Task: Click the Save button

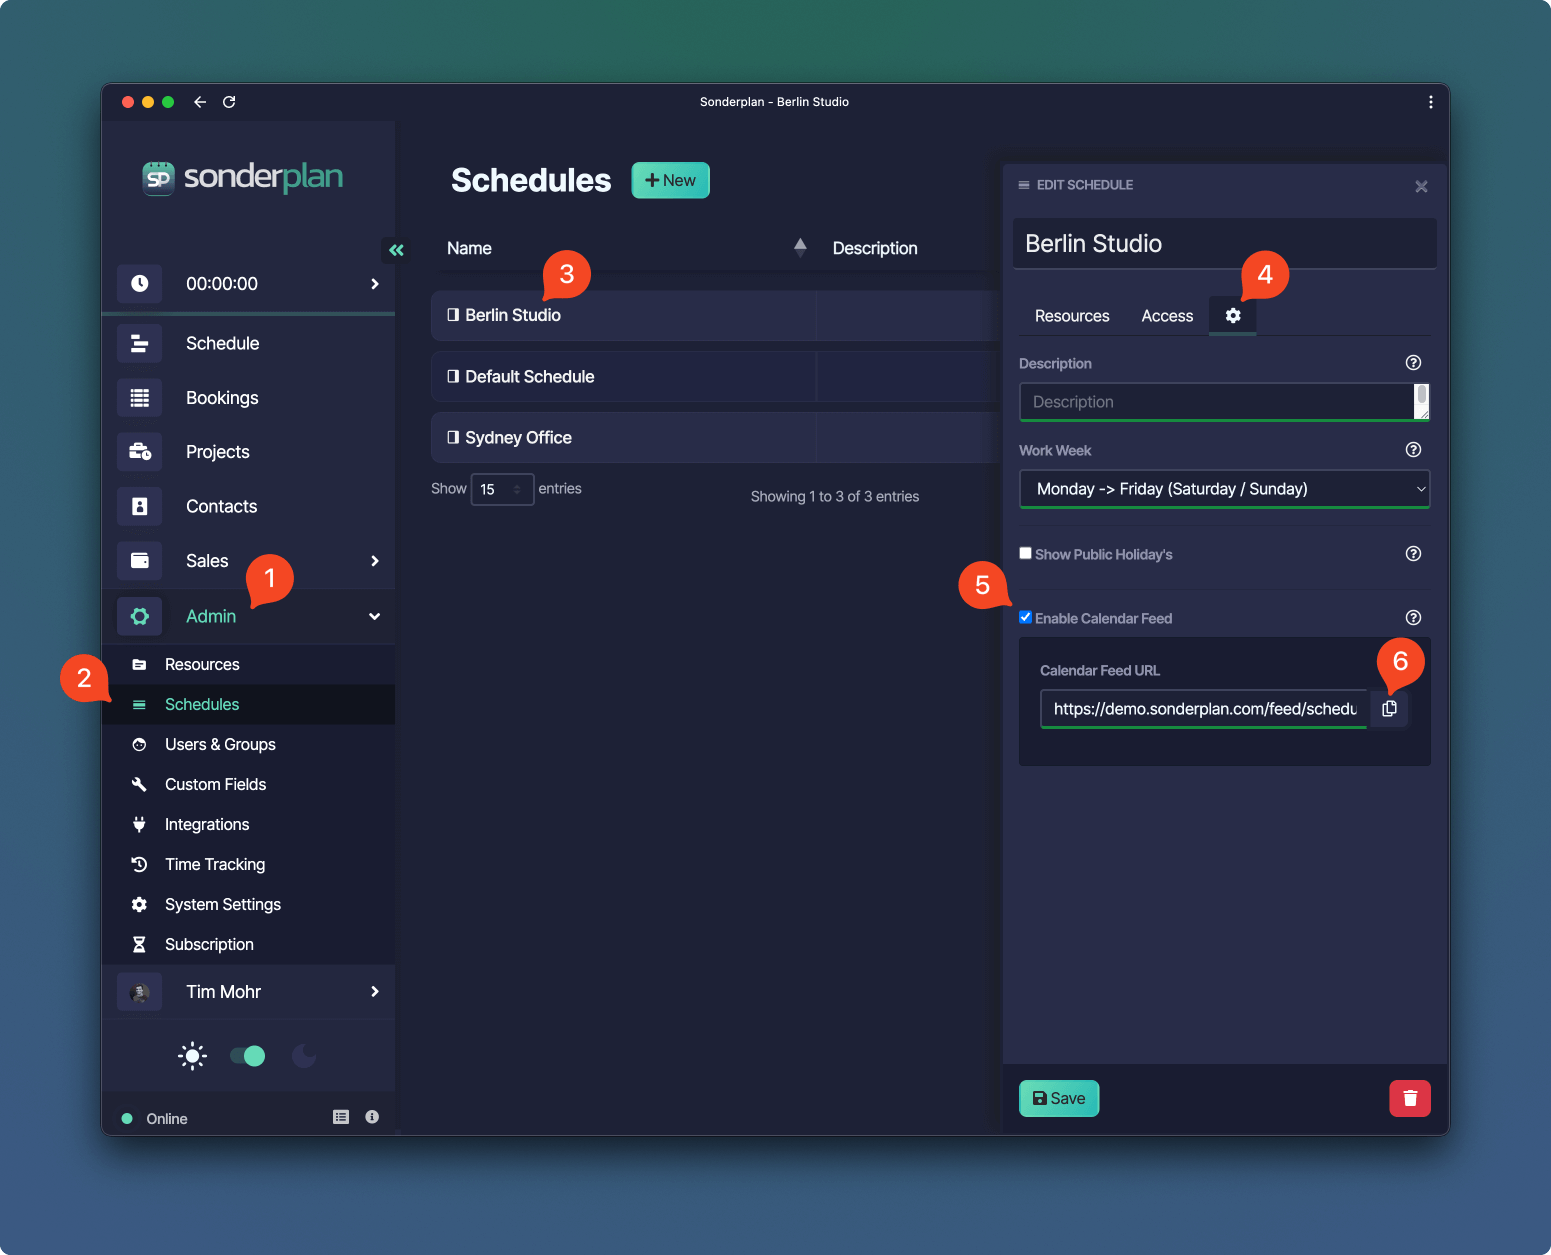Action: tap(1059, 1098)
